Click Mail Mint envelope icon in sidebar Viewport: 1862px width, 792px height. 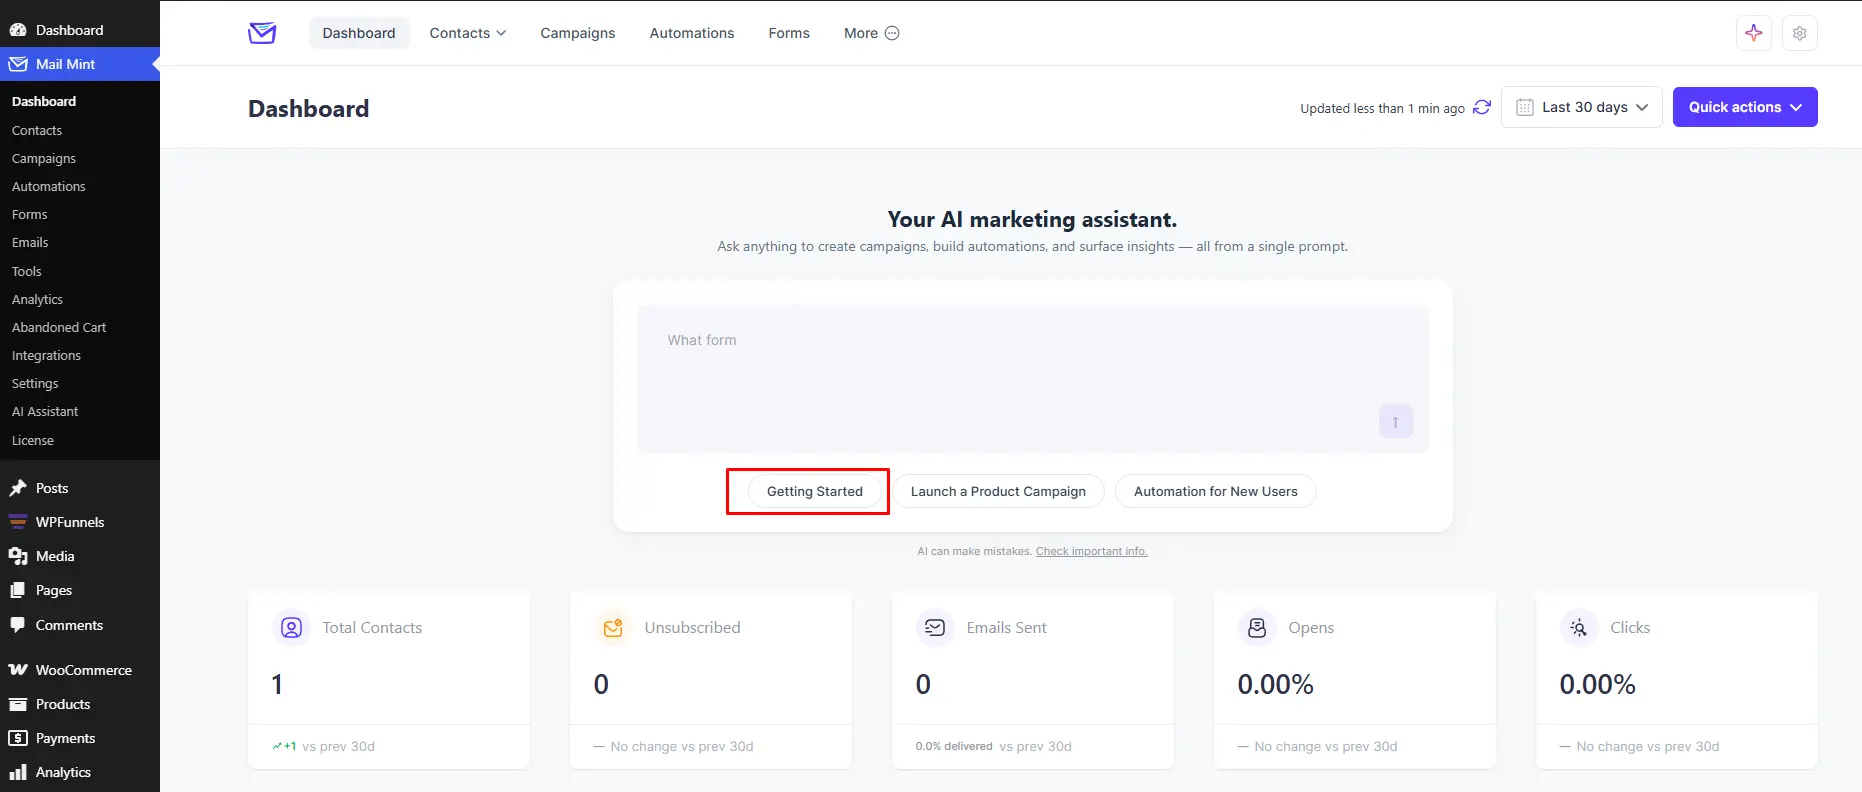[18, 64]
